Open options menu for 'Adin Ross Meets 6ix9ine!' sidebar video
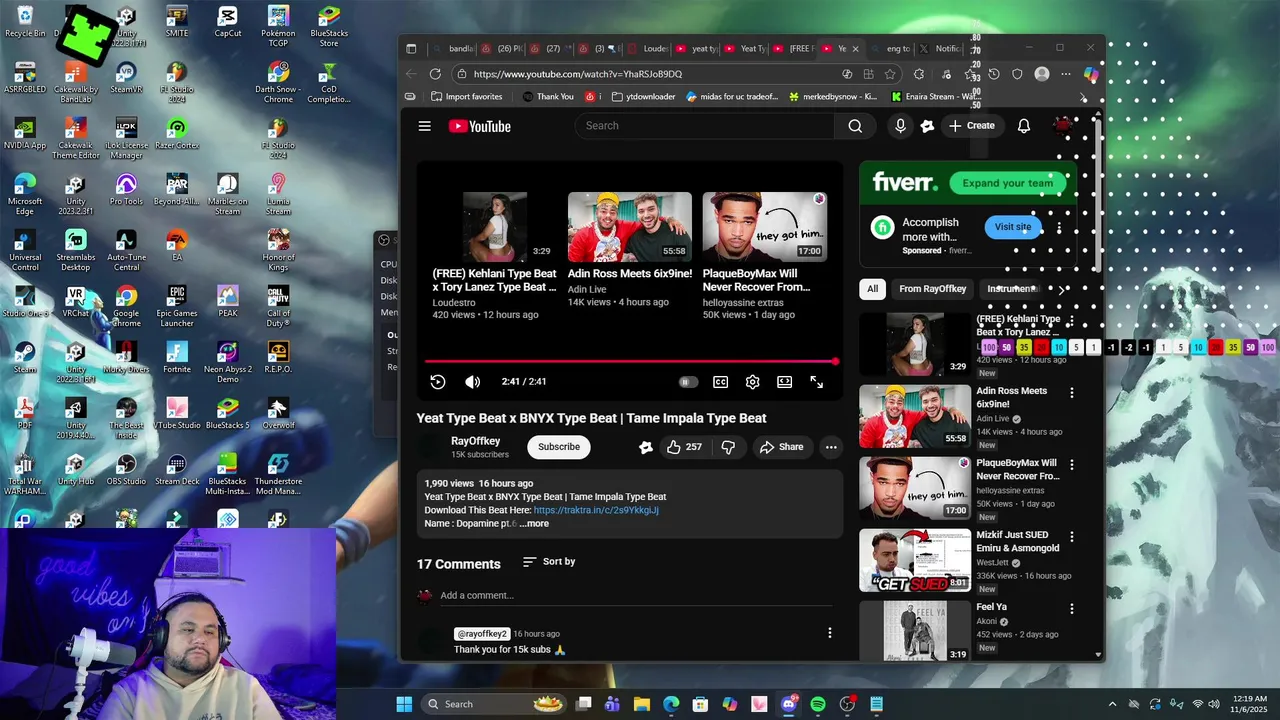Image resolution: width=1280 pixels, height=720 pixels. tap(1072, 393)
